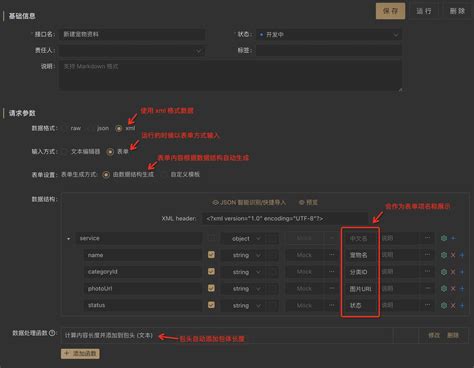
Task: Choose 文本编辑器 input method radio
Action: (x=65, y=152)
